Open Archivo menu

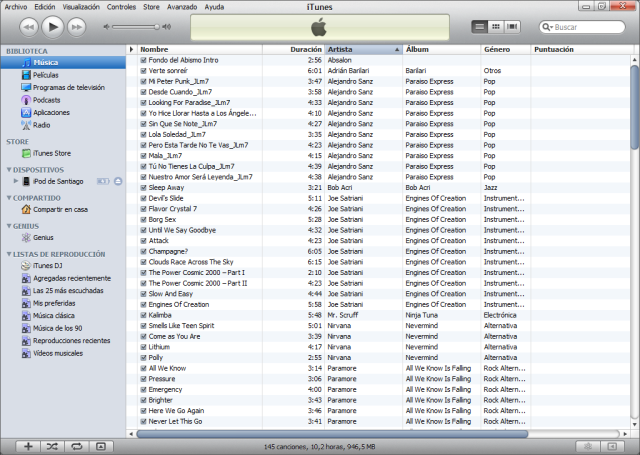[x=16, y=7]
